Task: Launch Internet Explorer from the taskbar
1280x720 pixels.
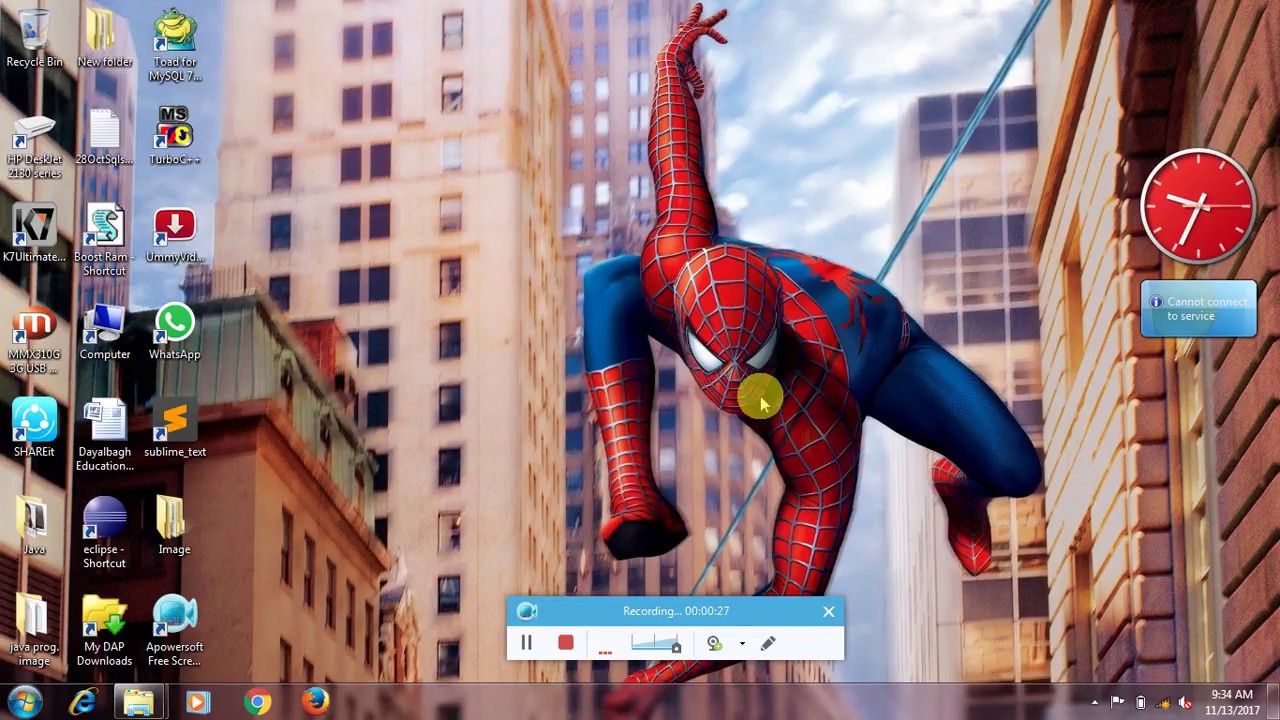Action: (83, 702)
